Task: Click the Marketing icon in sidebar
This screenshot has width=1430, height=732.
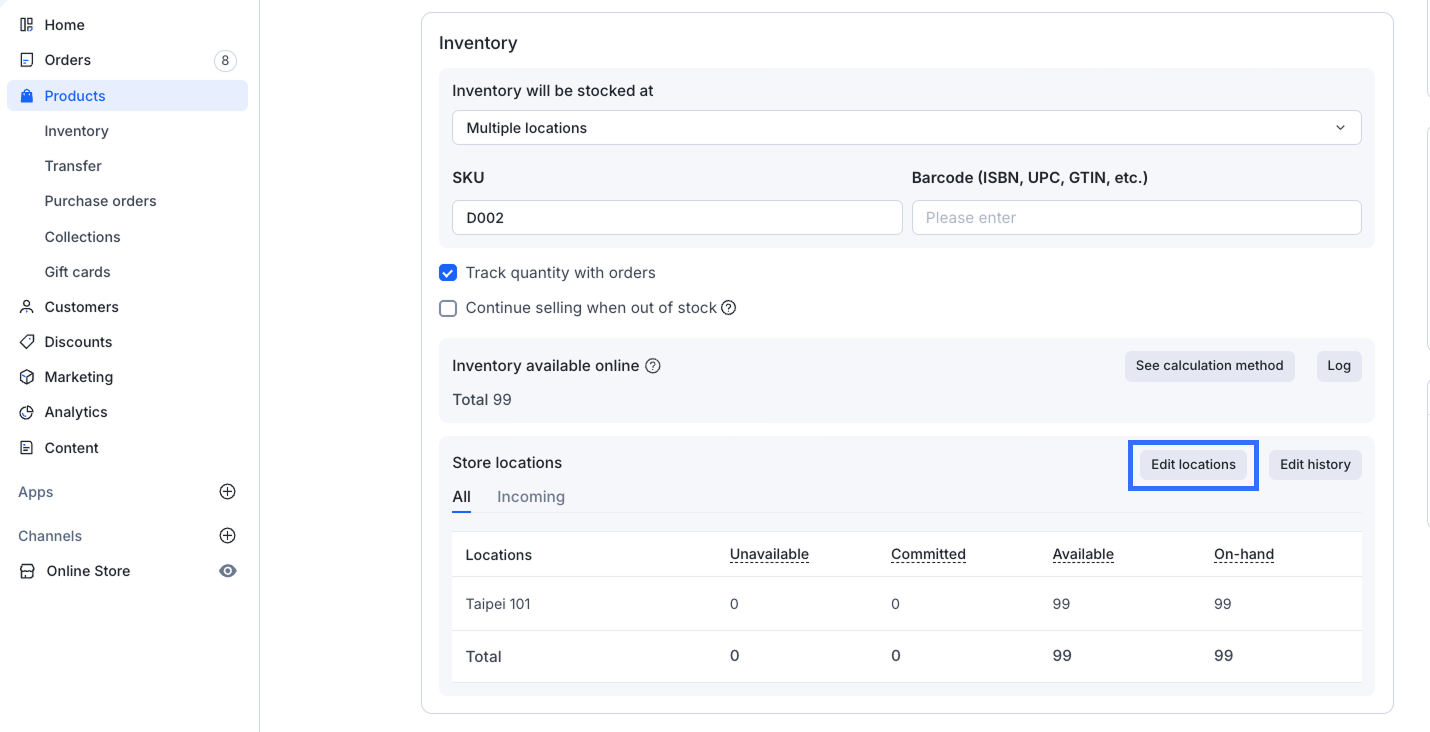Action: click(27, 377)
